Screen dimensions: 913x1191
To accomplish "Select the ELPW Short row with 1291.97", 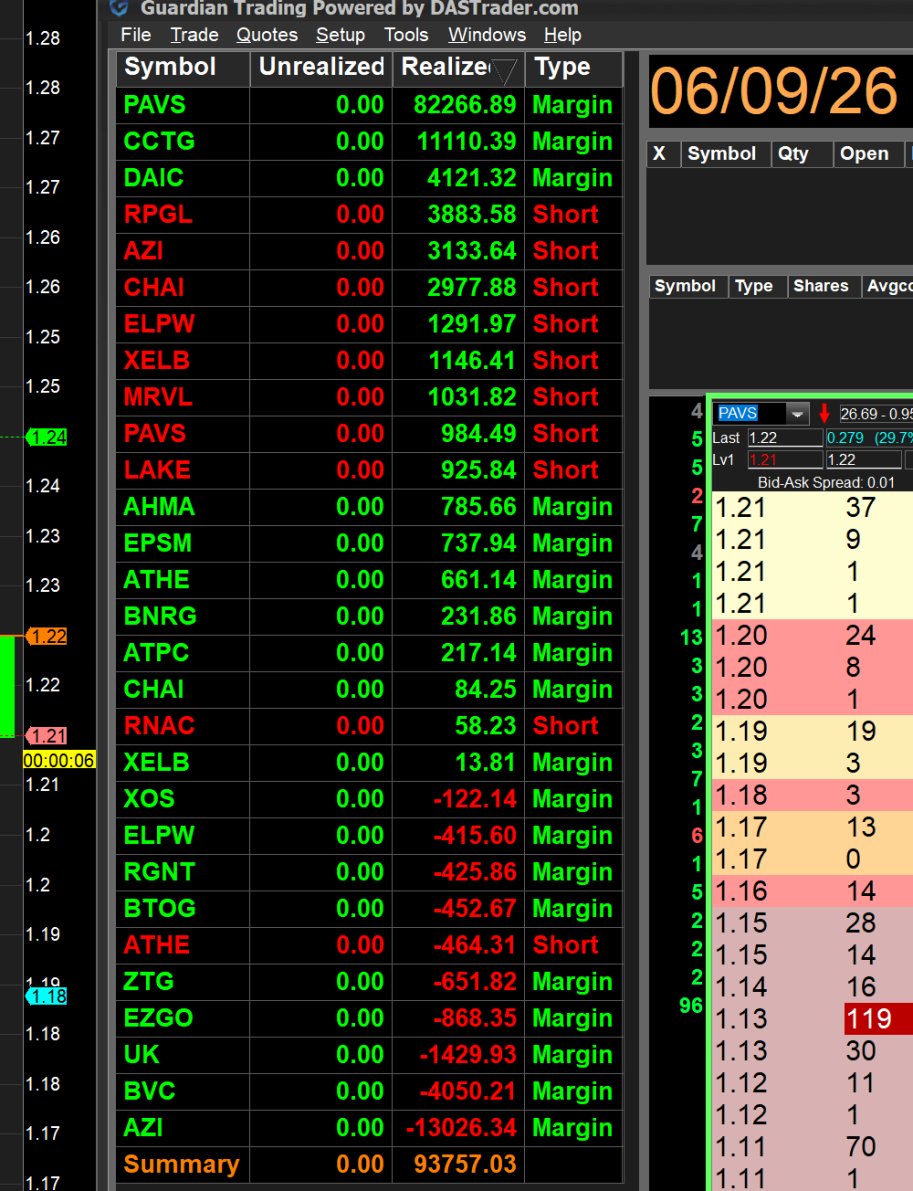I will pyautogui.click(x=369, y=324).
